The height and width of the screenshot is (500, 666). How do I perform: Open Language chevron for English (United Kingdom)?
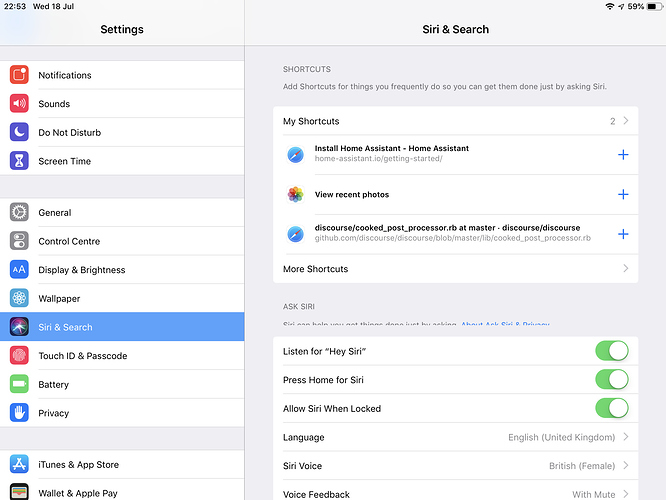(626, 437)
